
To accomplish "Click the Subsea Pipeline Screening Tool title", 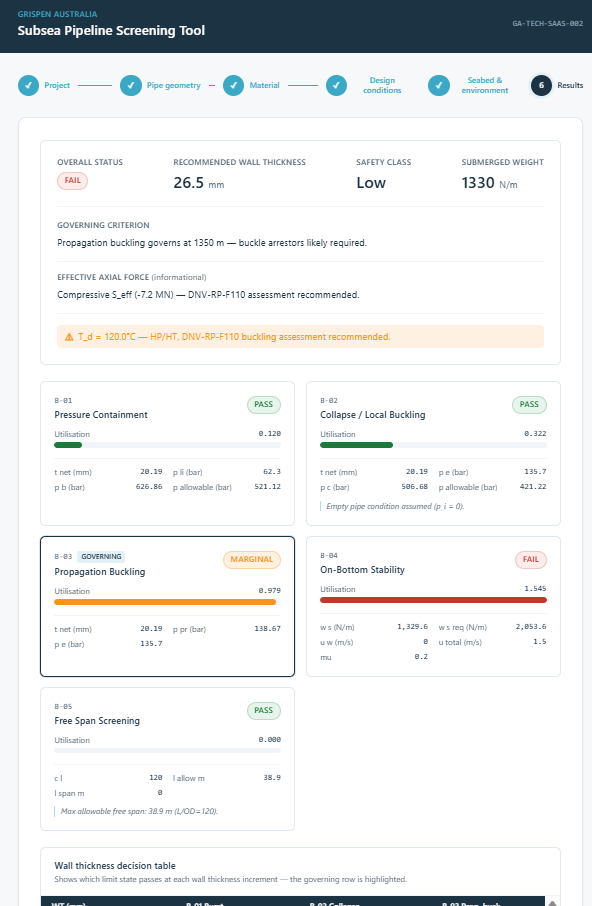I will click(111, 31).
